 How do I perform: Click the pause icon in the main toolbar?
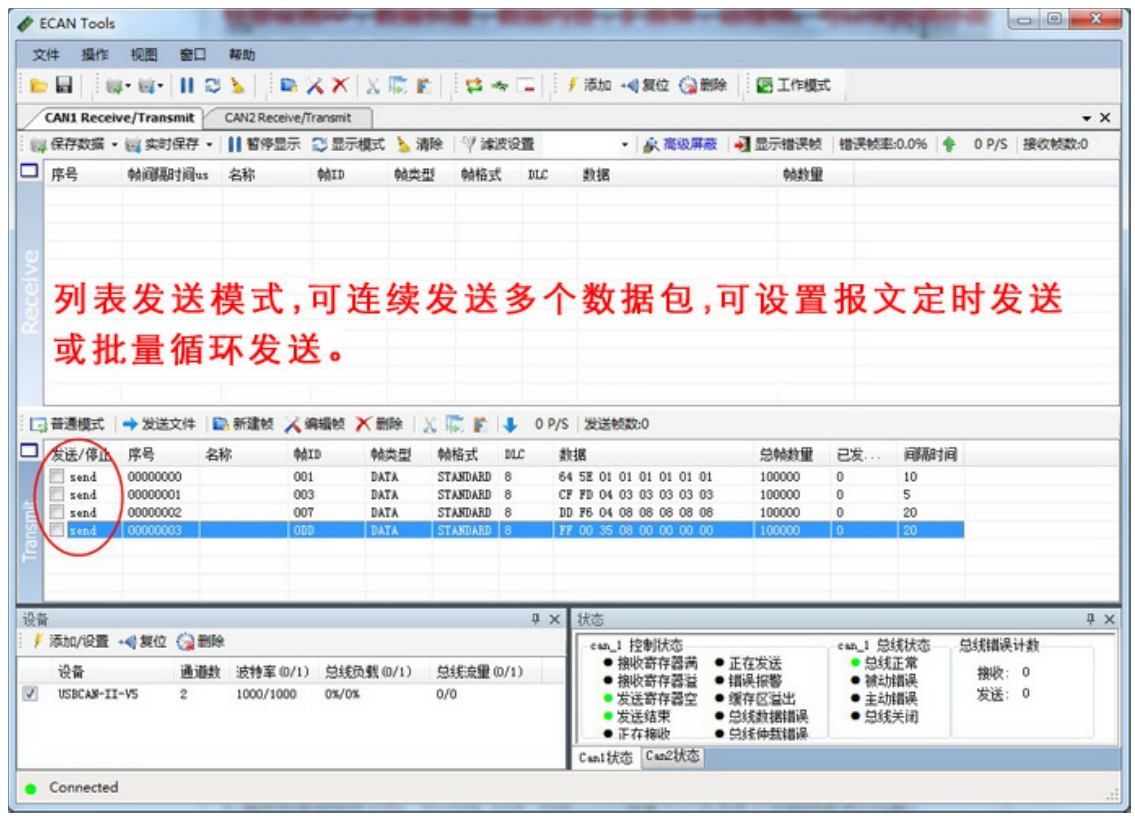[x=187, y=85]
